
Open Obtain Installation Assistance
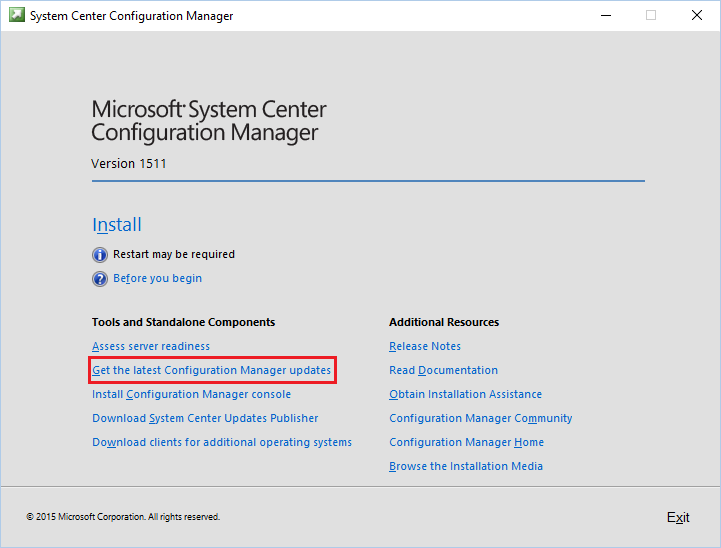click(465, 394)
